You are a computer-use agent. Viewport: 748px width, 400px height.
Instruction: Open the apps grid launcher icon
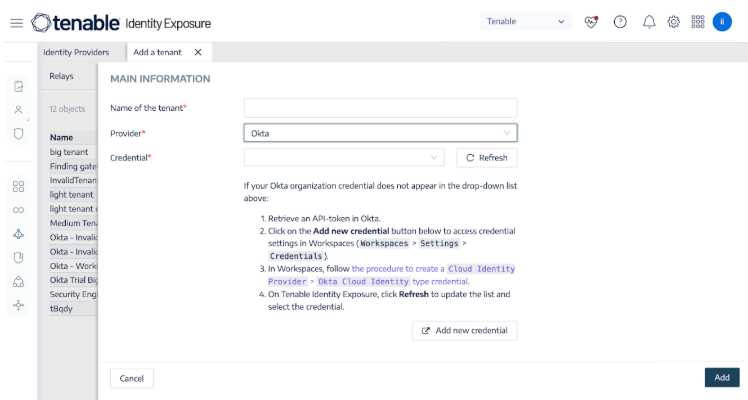(698, 21)
